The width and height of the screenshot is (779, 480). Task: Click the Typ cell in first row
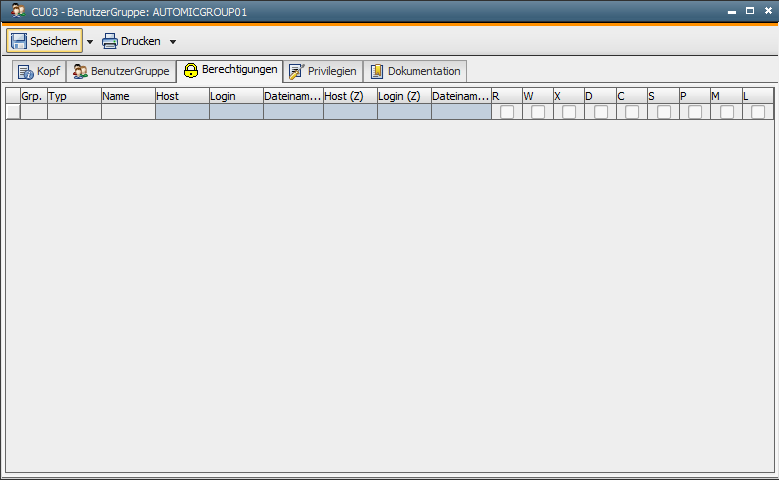[x=75, y=112]
